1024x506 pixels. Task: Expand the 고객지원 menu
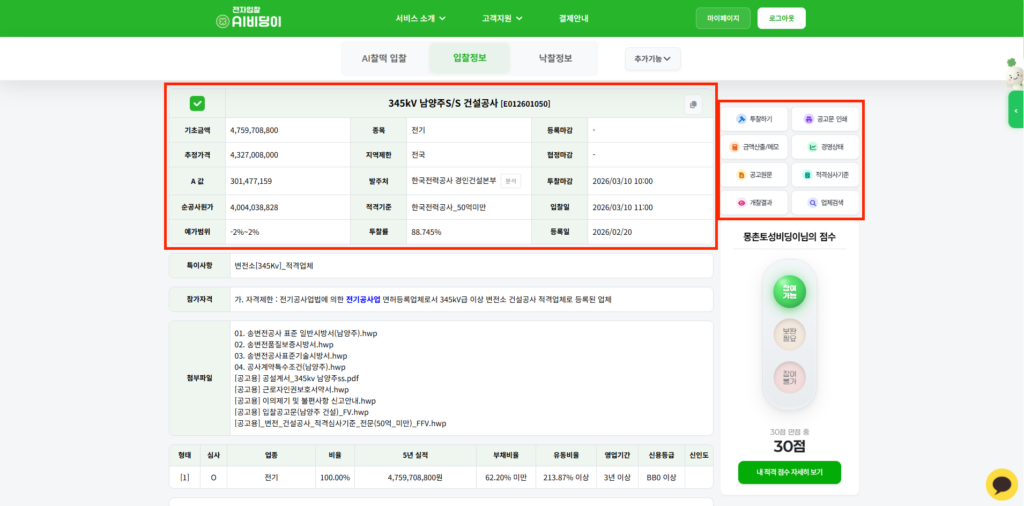[502, 18]
